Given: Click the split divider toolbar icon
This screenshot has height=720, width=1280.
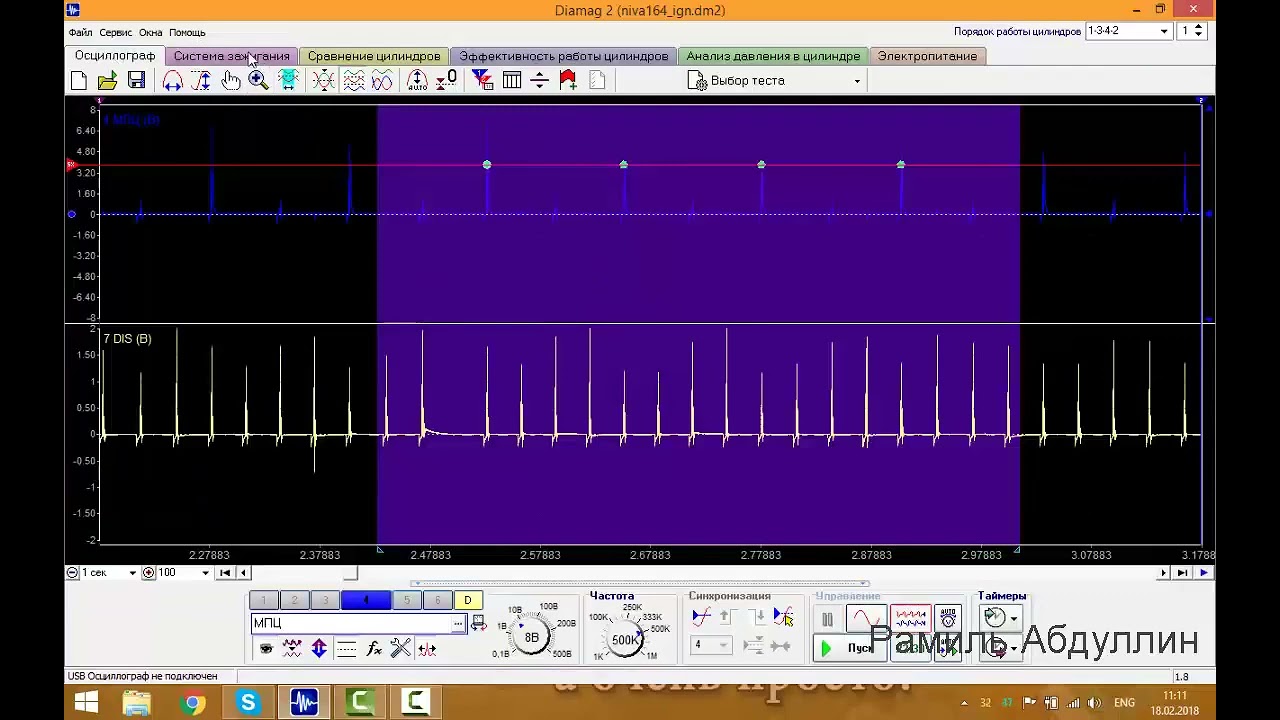Looking at the screenshot, I should (x=539, y=81).
